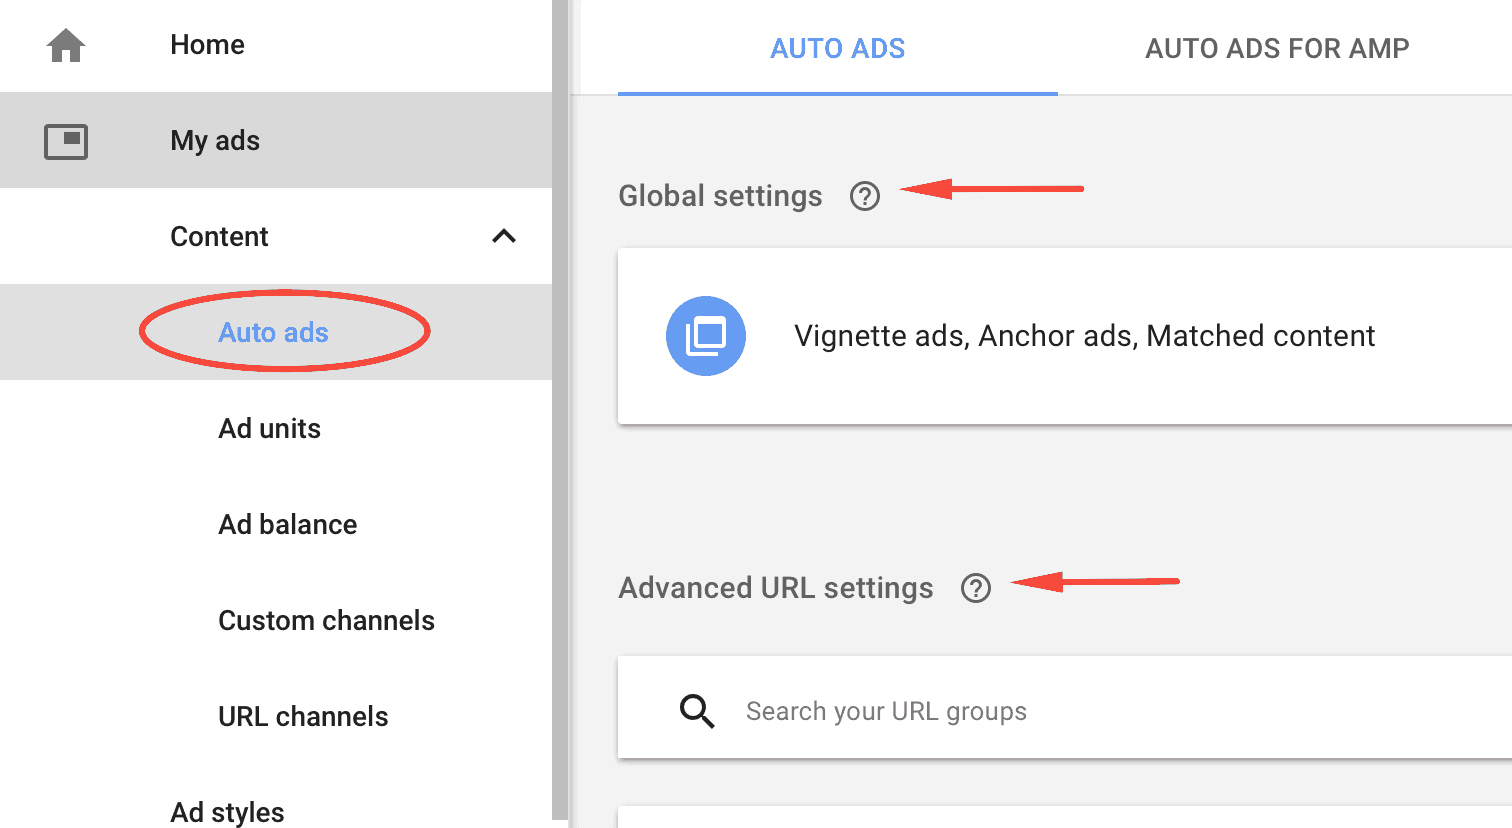
Task: Open Custom channels in sidebar
Action: tap(326, 620)
